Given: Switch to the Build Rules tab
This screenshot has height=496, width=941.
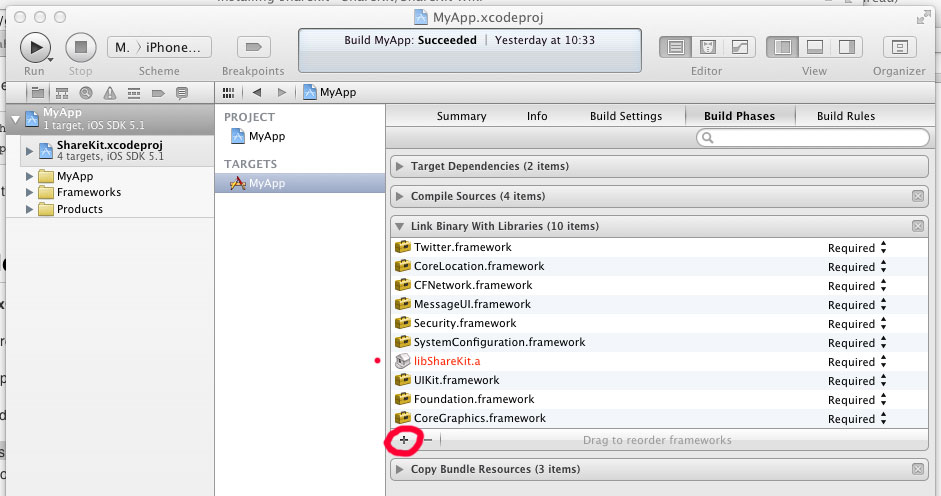Looking at the screenshot, I should click(x=846, y=116).
